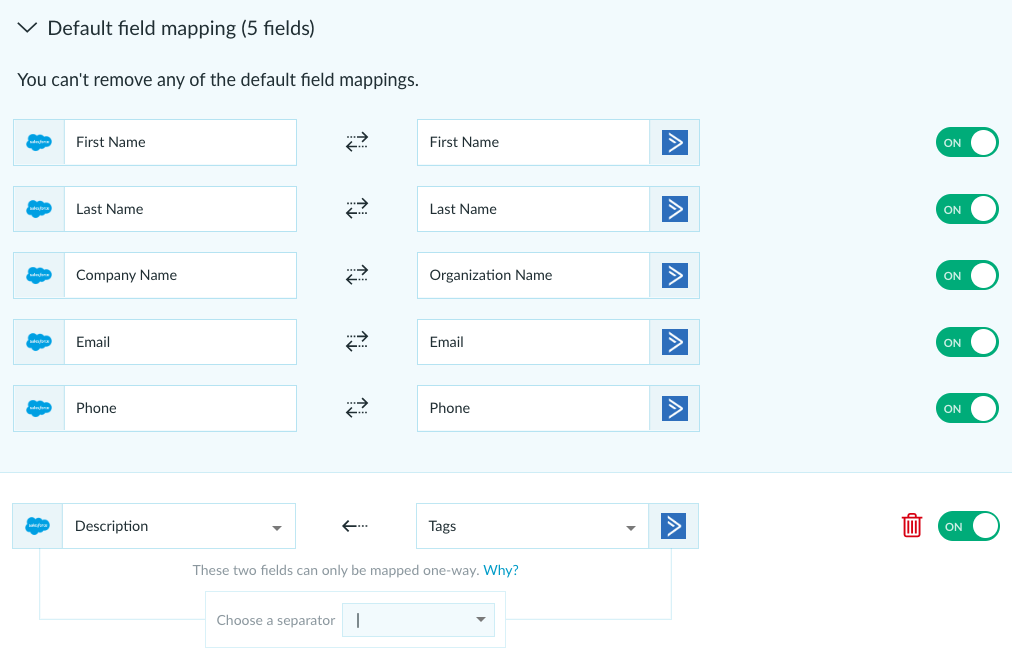Click the Salesforce Email field
The width and height of the screenshot is (1012, 655).
pos(180,342)
